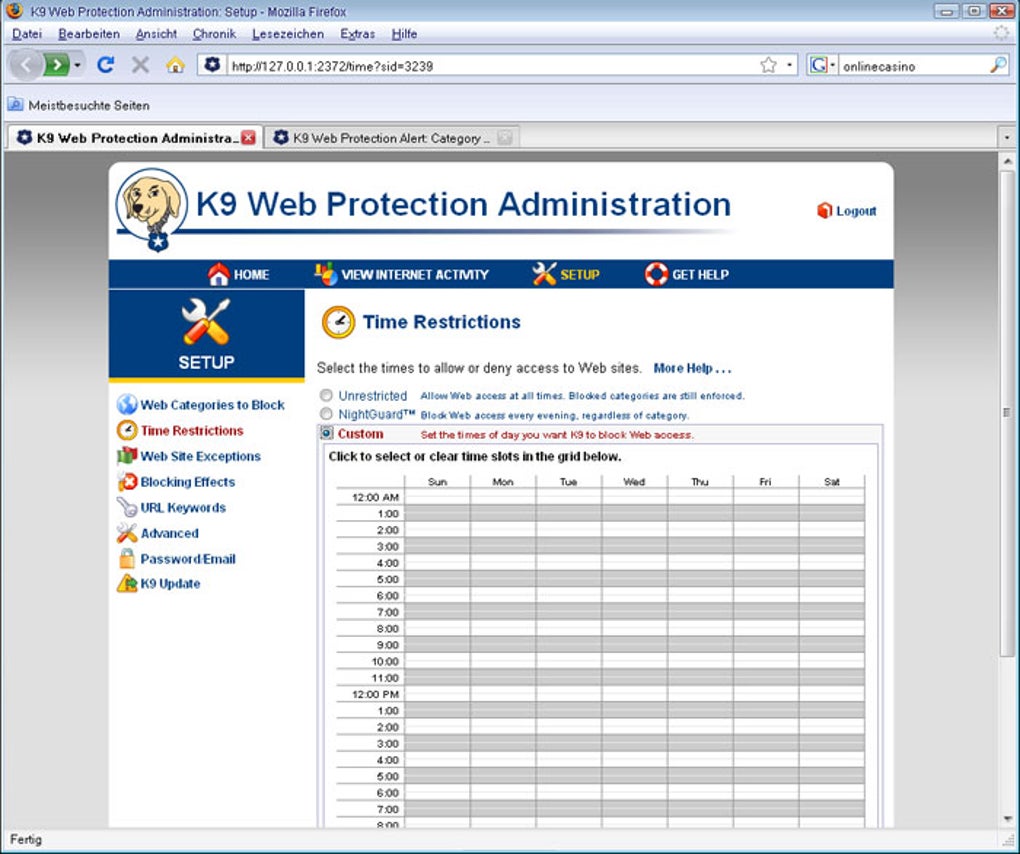The height and width of the screenshot is (854, 1020).
Task: Click the Sun column header in grid
Action: pyautogui.click(x=437, y=481)
